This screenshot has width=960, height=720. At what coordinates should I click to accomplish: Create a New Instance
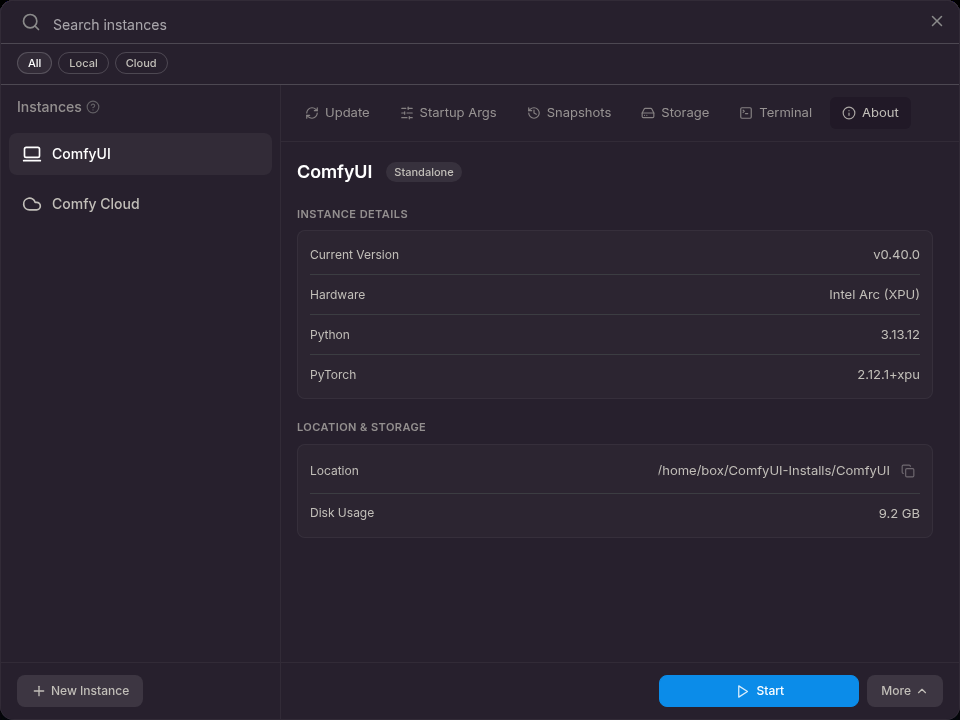80,691
